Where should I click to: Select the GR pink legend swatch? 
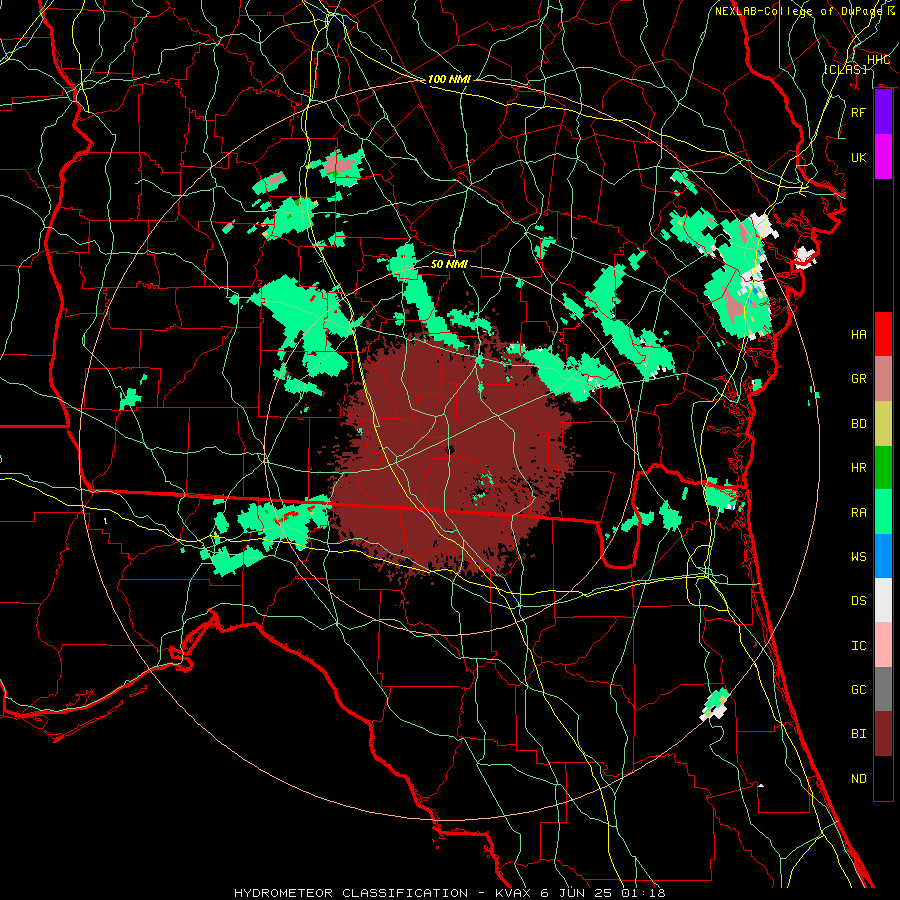point(883,378)
